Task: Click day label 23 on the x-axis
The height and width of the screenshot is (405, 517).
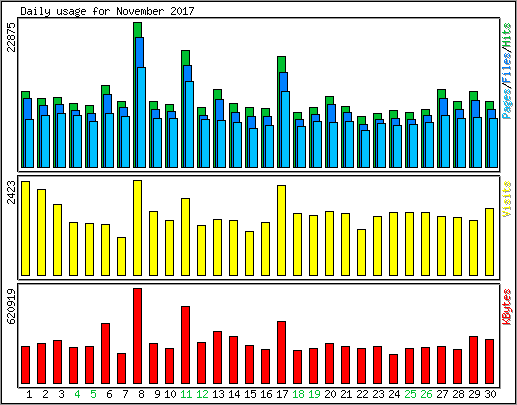Action: (378, 394)
